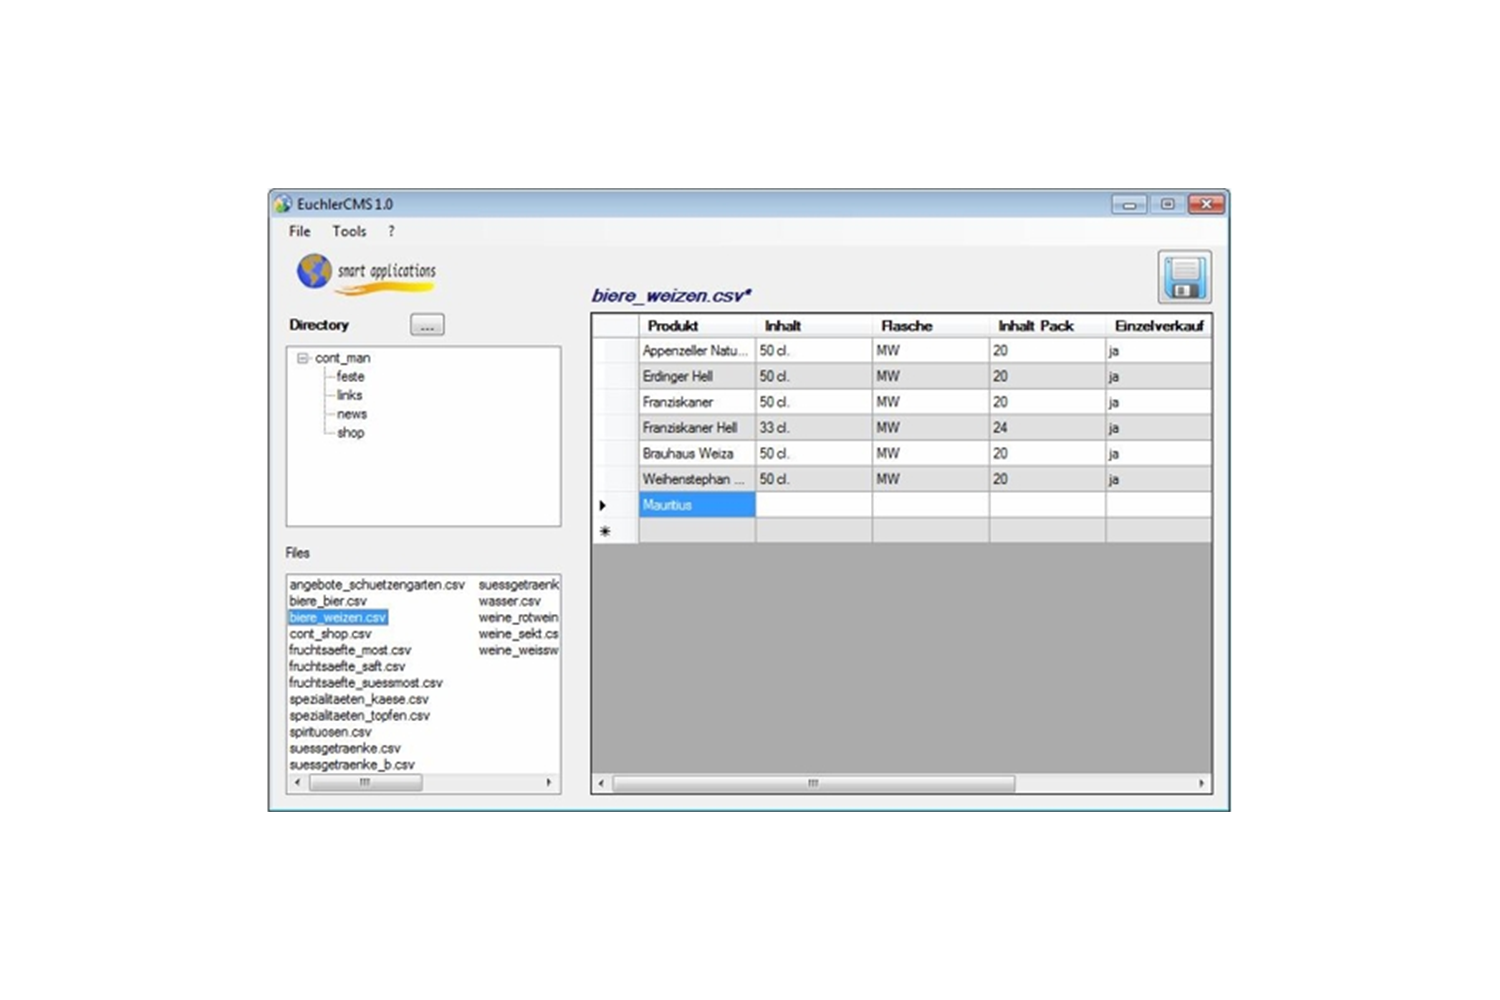Viewport: 1500px width, 1000px height.
Task: Select the shop folder in tree
Action: pos(350,433)
